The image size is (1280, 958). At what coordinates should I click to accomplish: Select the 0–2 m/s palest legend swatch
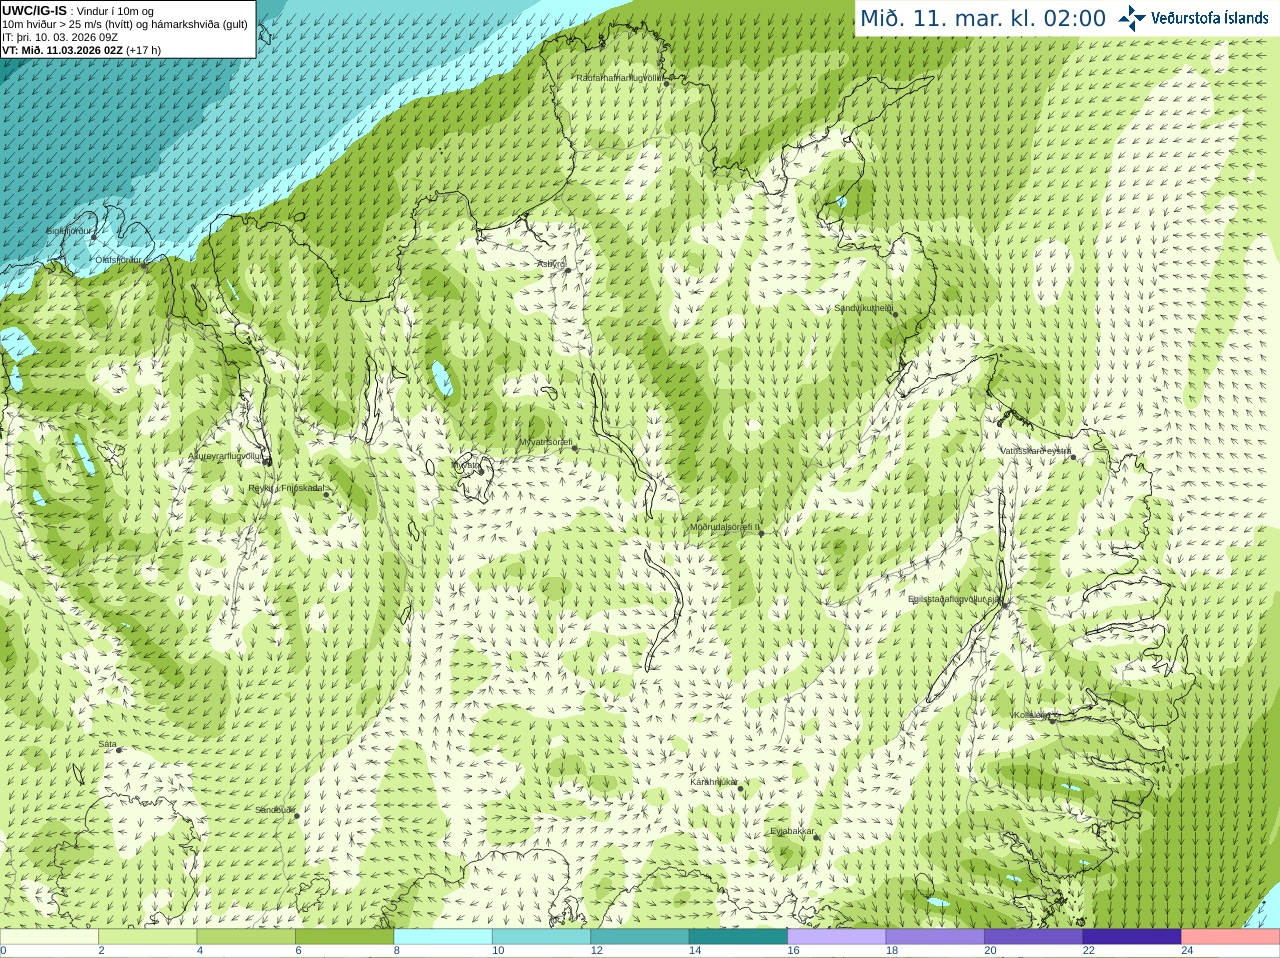point(49,937)
